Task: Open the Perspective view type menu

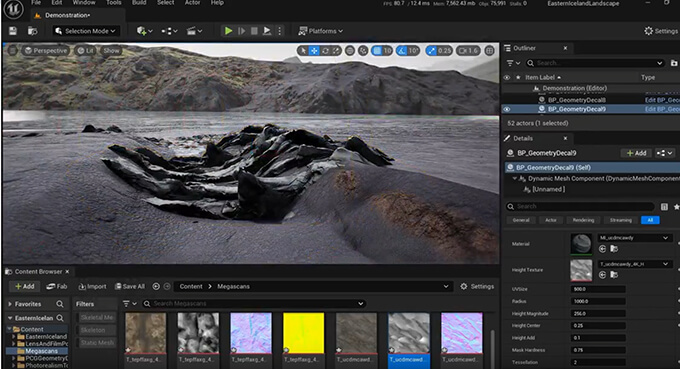Action: point(46,51)
